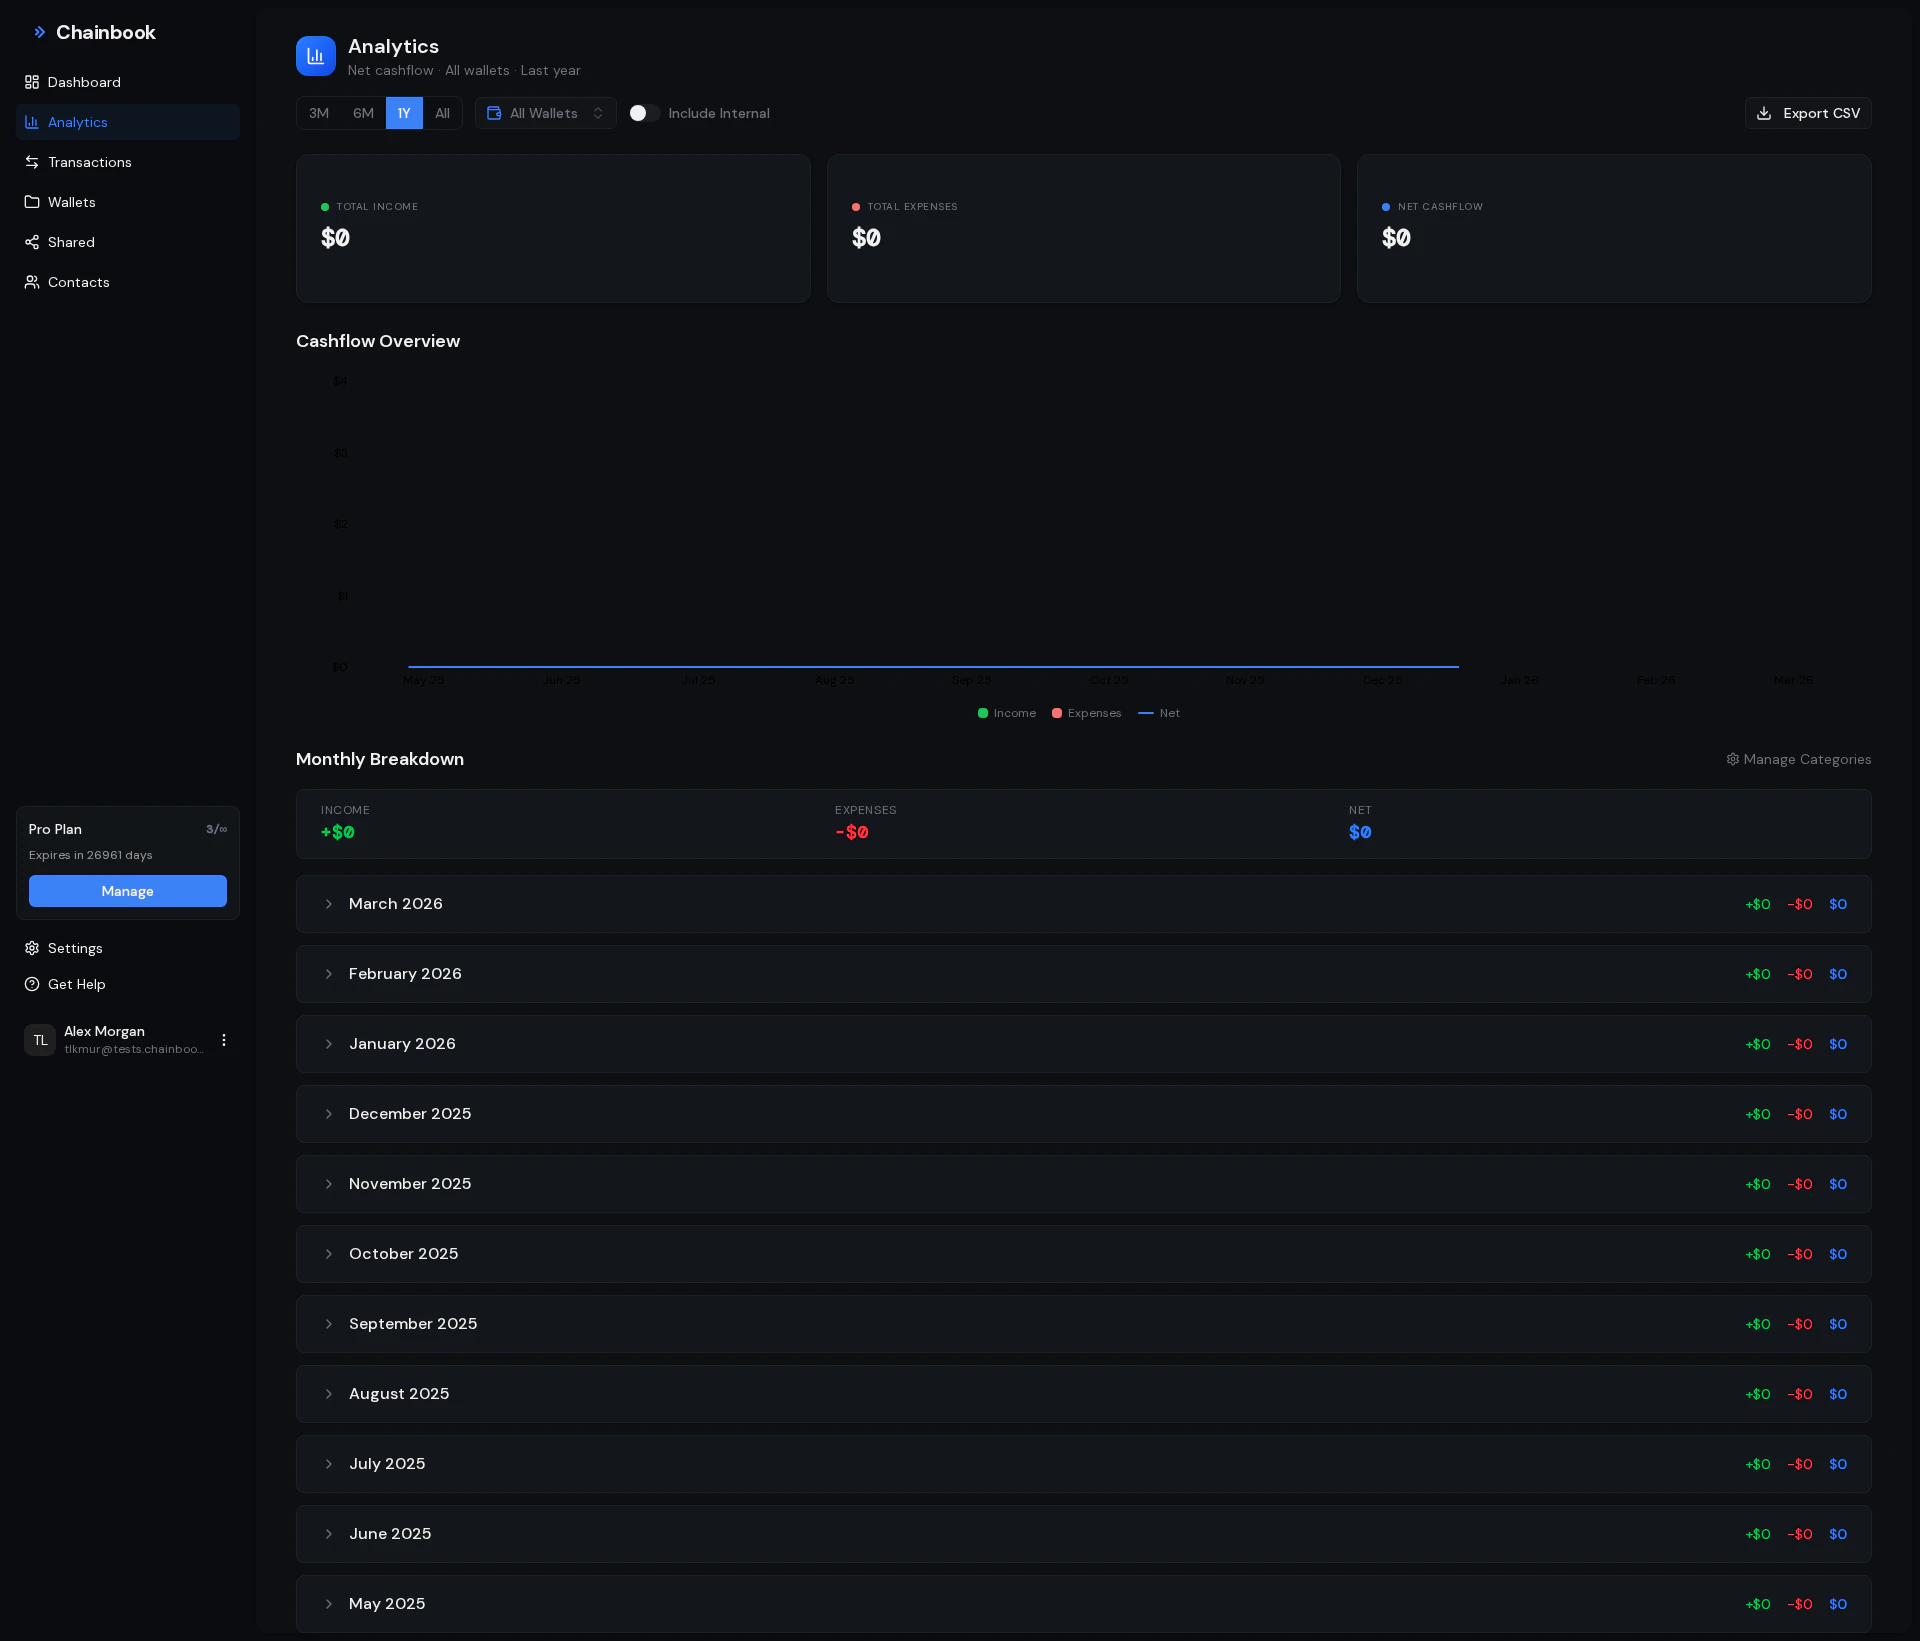Open Contacts people icon
This screenshot has width=1920, height=1641.
coord(32,282)
